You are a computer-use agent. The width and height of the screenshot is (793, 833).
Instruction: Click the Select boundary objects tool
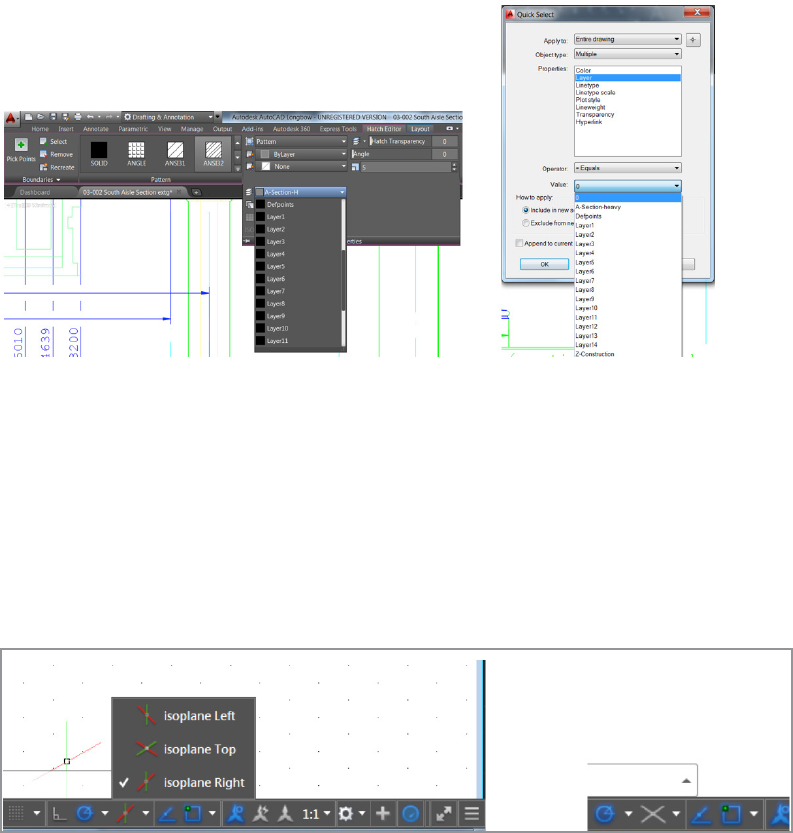(53, 142)
